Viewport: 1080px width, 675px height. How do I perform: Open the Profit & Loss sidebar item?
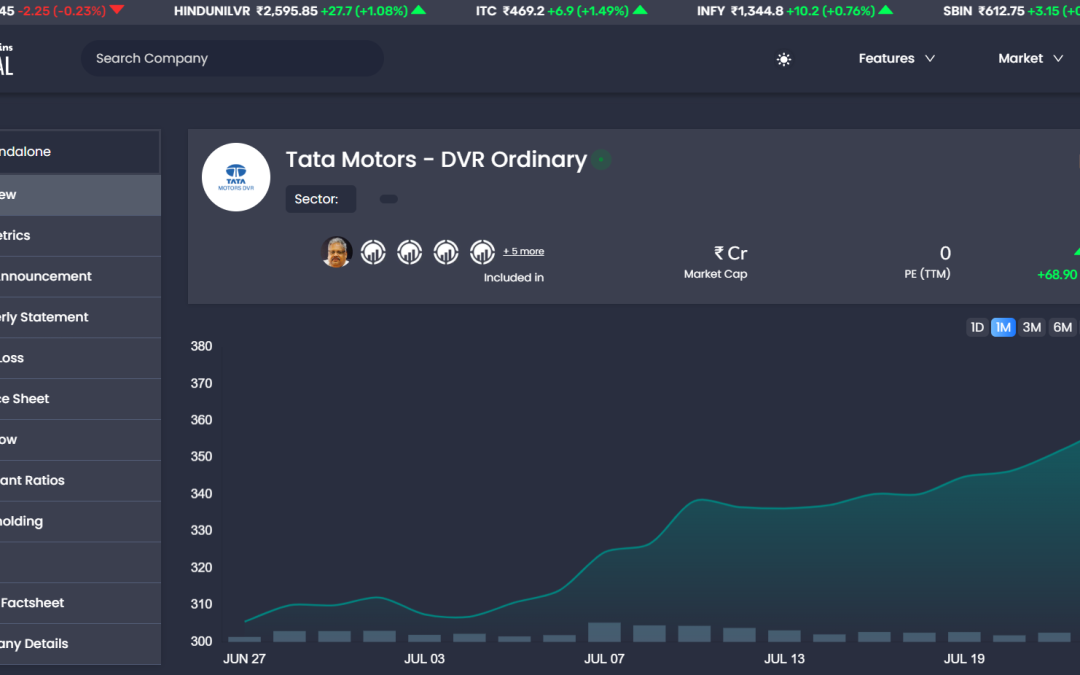[x=80, y=358]
